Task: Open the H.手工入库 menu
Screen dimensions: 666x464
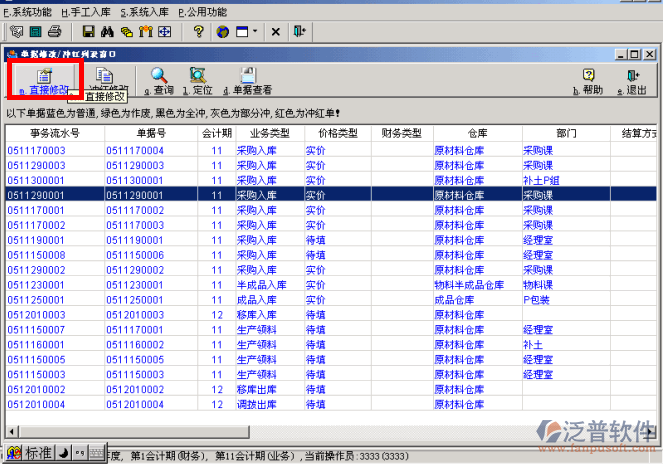Action: click(x=86, y=12)
